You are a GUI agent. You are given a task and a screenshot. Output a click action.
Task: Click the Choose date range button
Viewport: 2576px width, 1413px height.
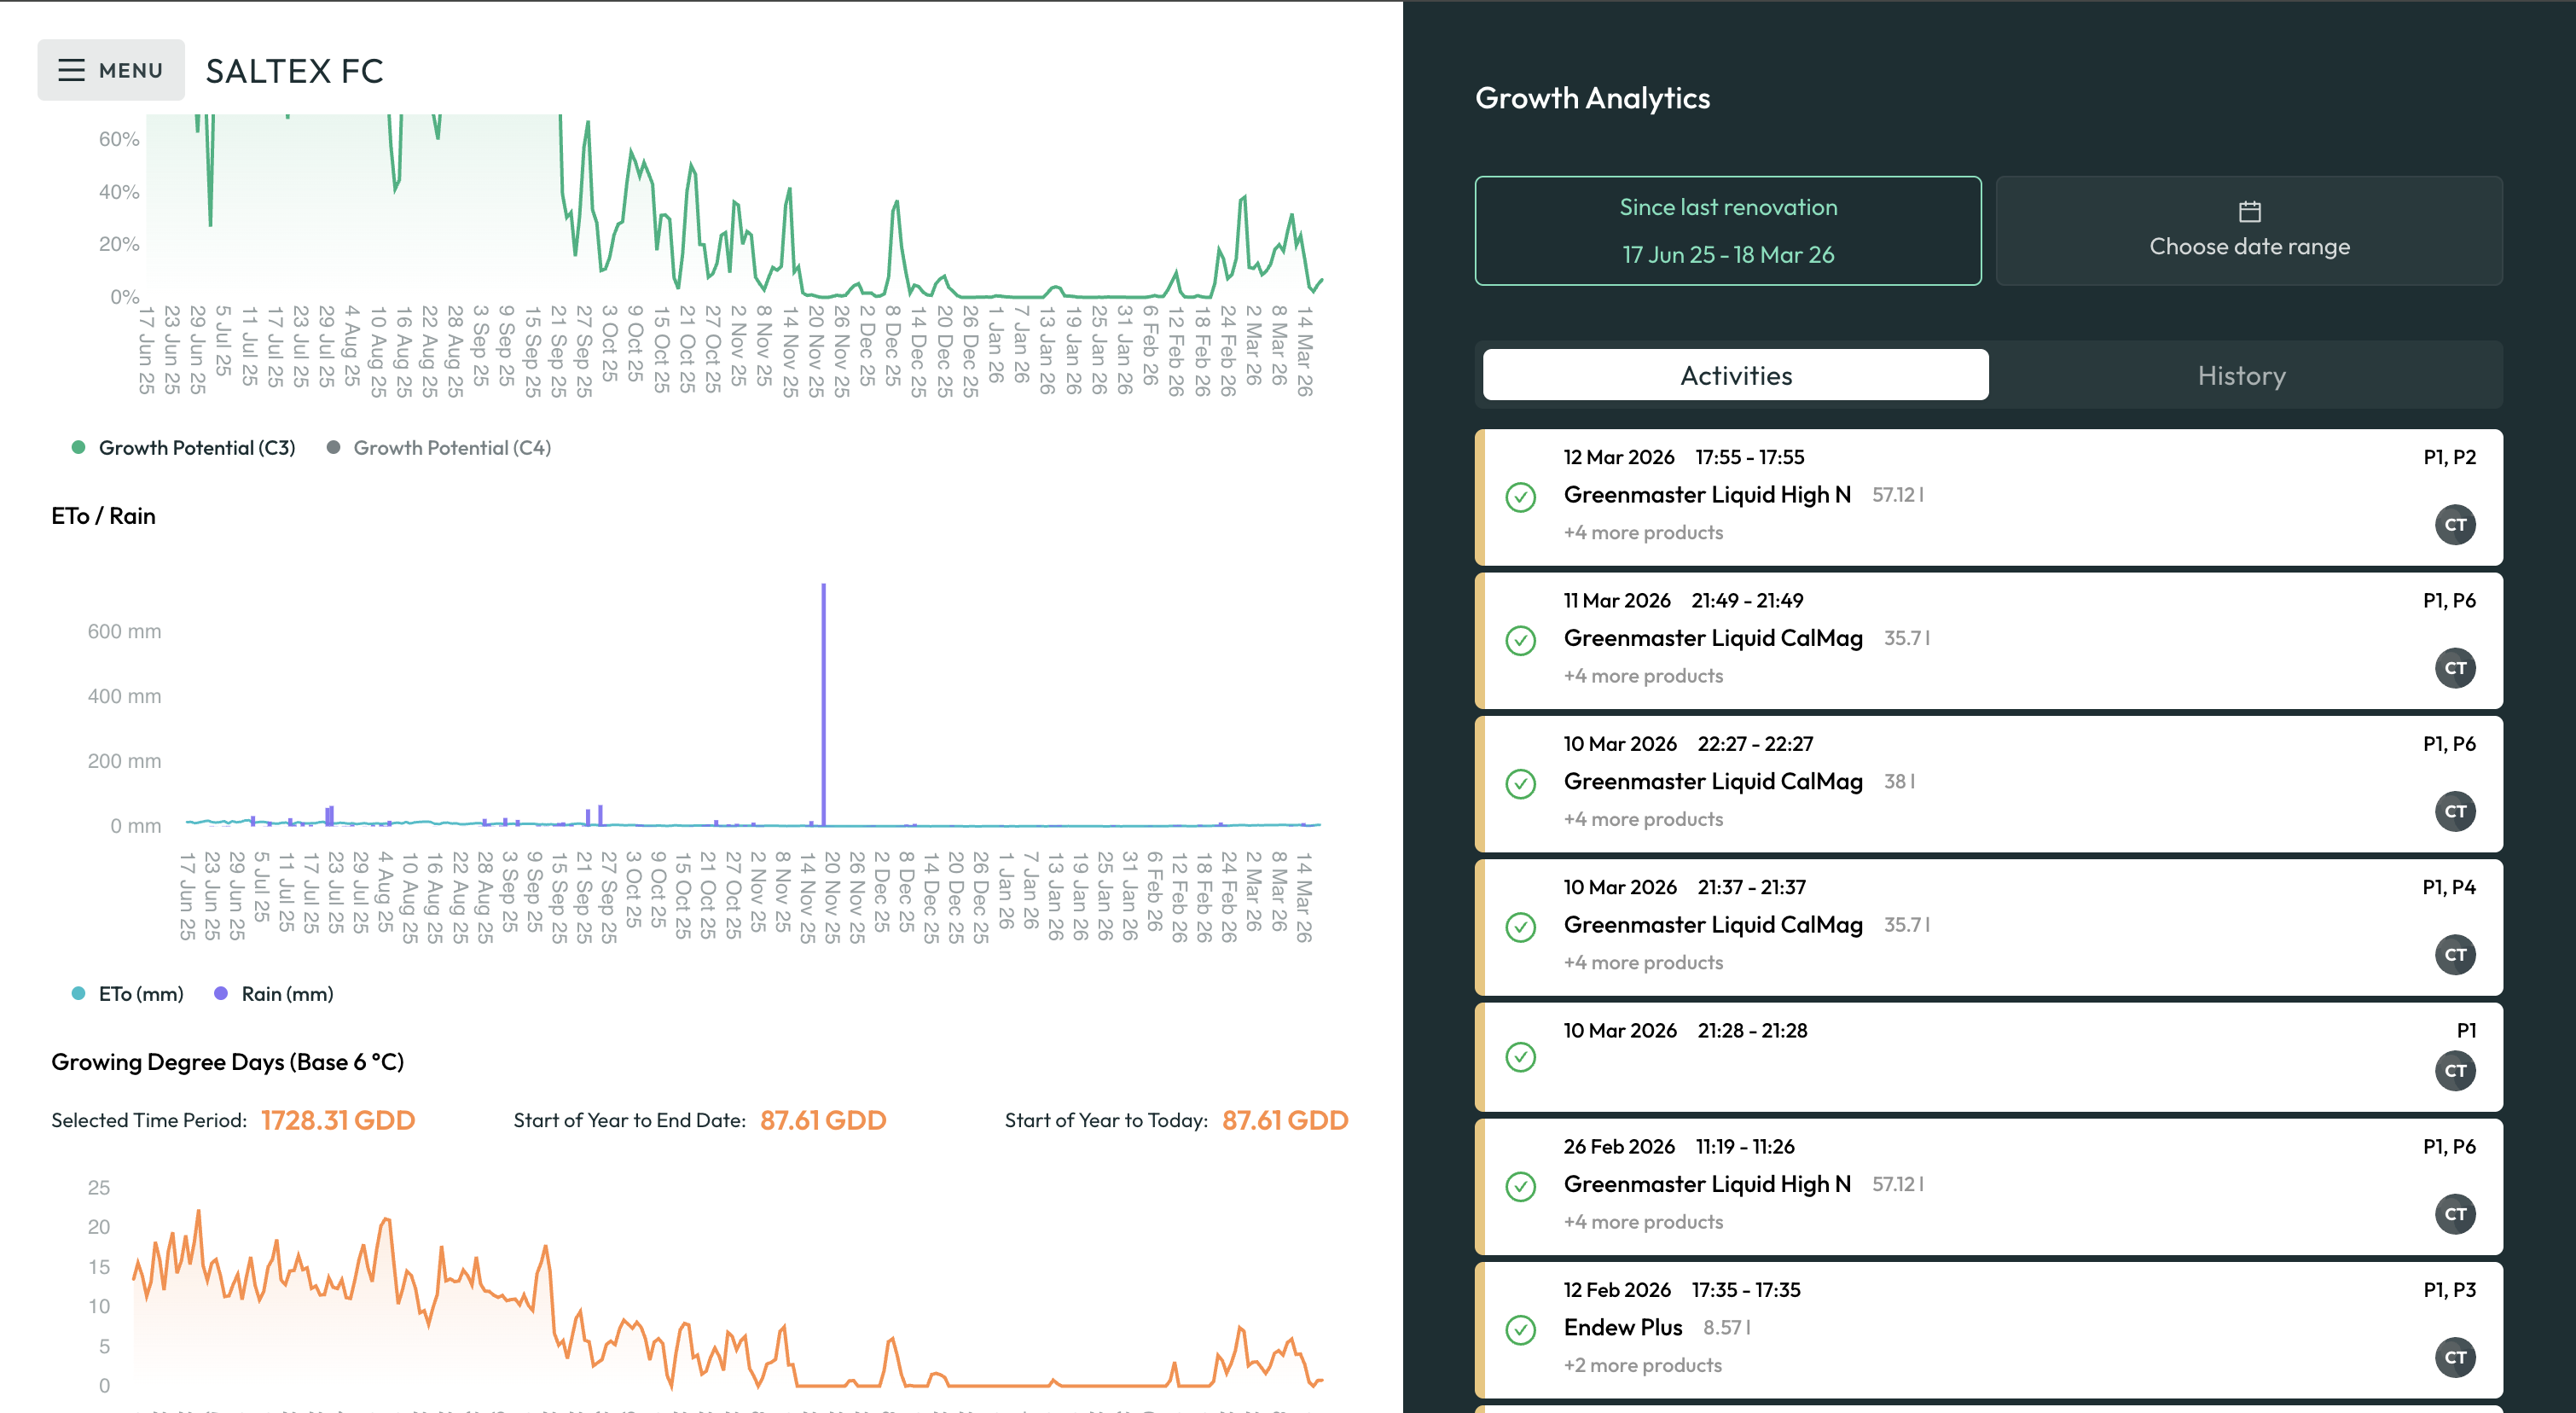point(2250,246)
